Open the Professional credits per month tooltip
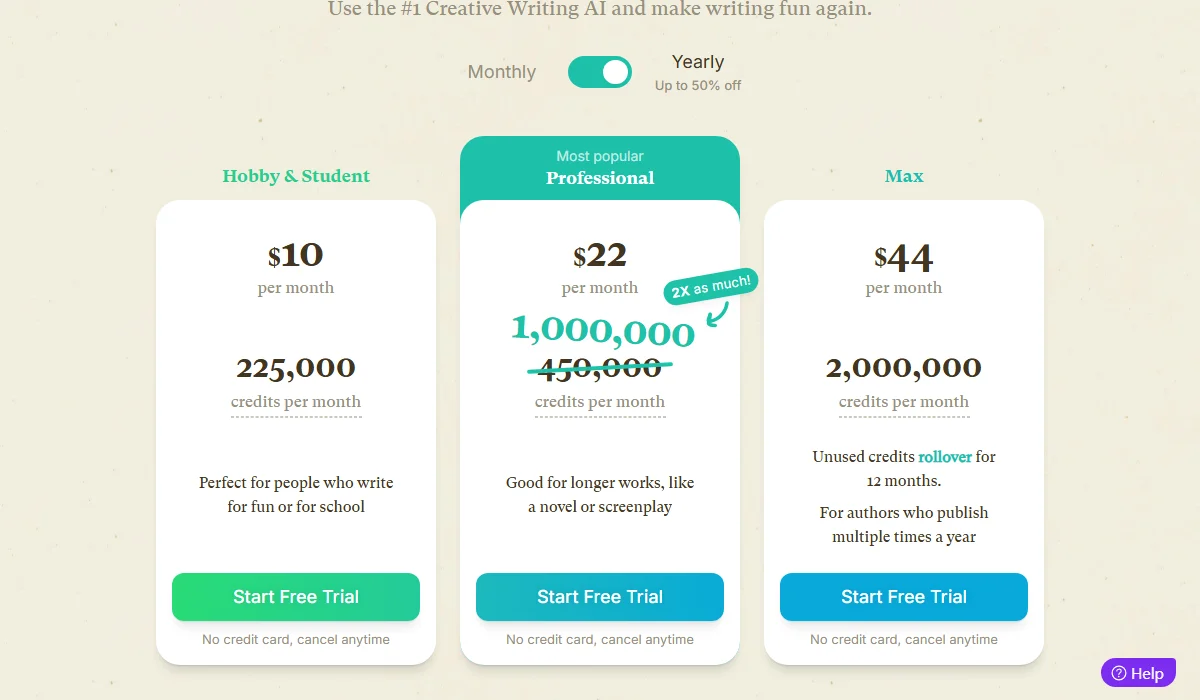 600,401
